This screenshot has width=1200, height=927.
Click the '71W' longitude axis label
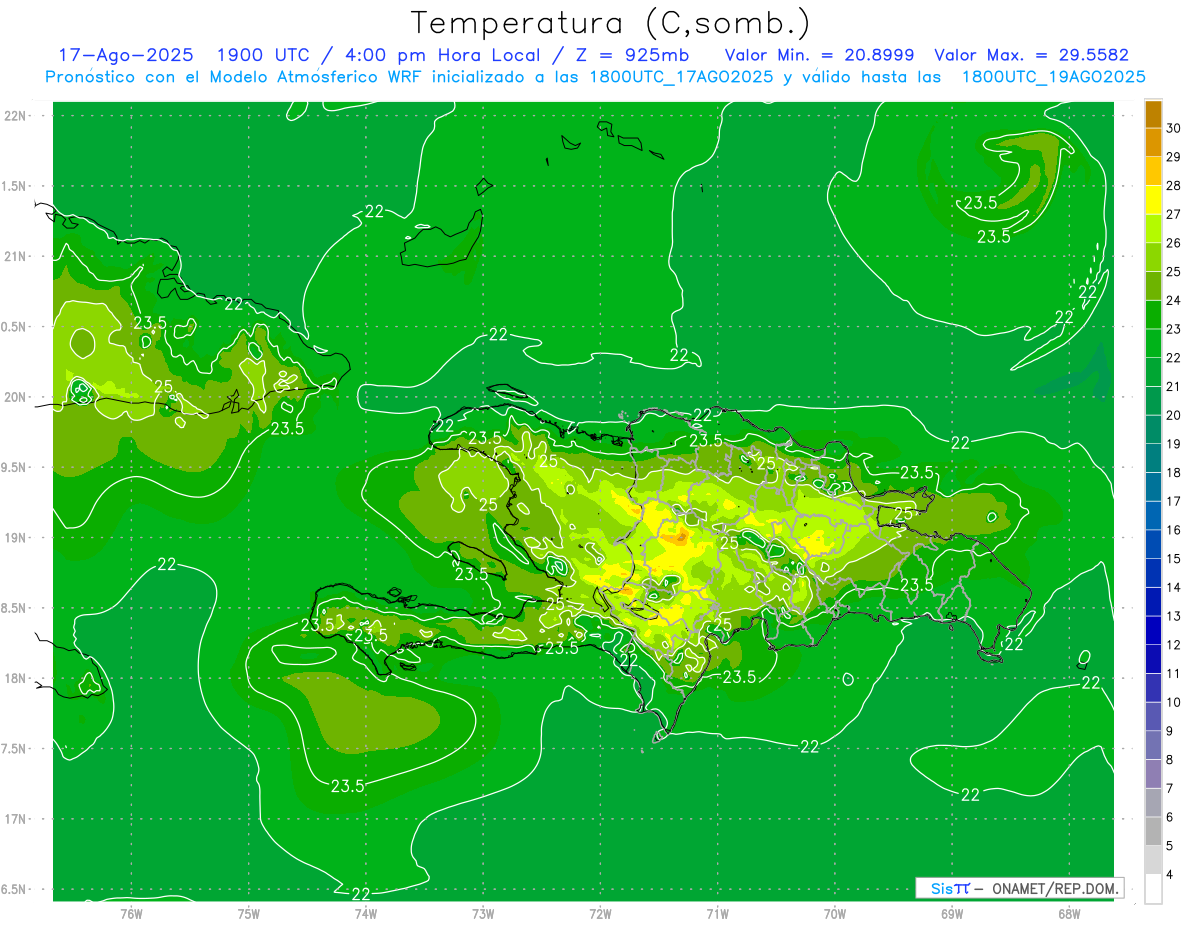(x=717, y=913)
